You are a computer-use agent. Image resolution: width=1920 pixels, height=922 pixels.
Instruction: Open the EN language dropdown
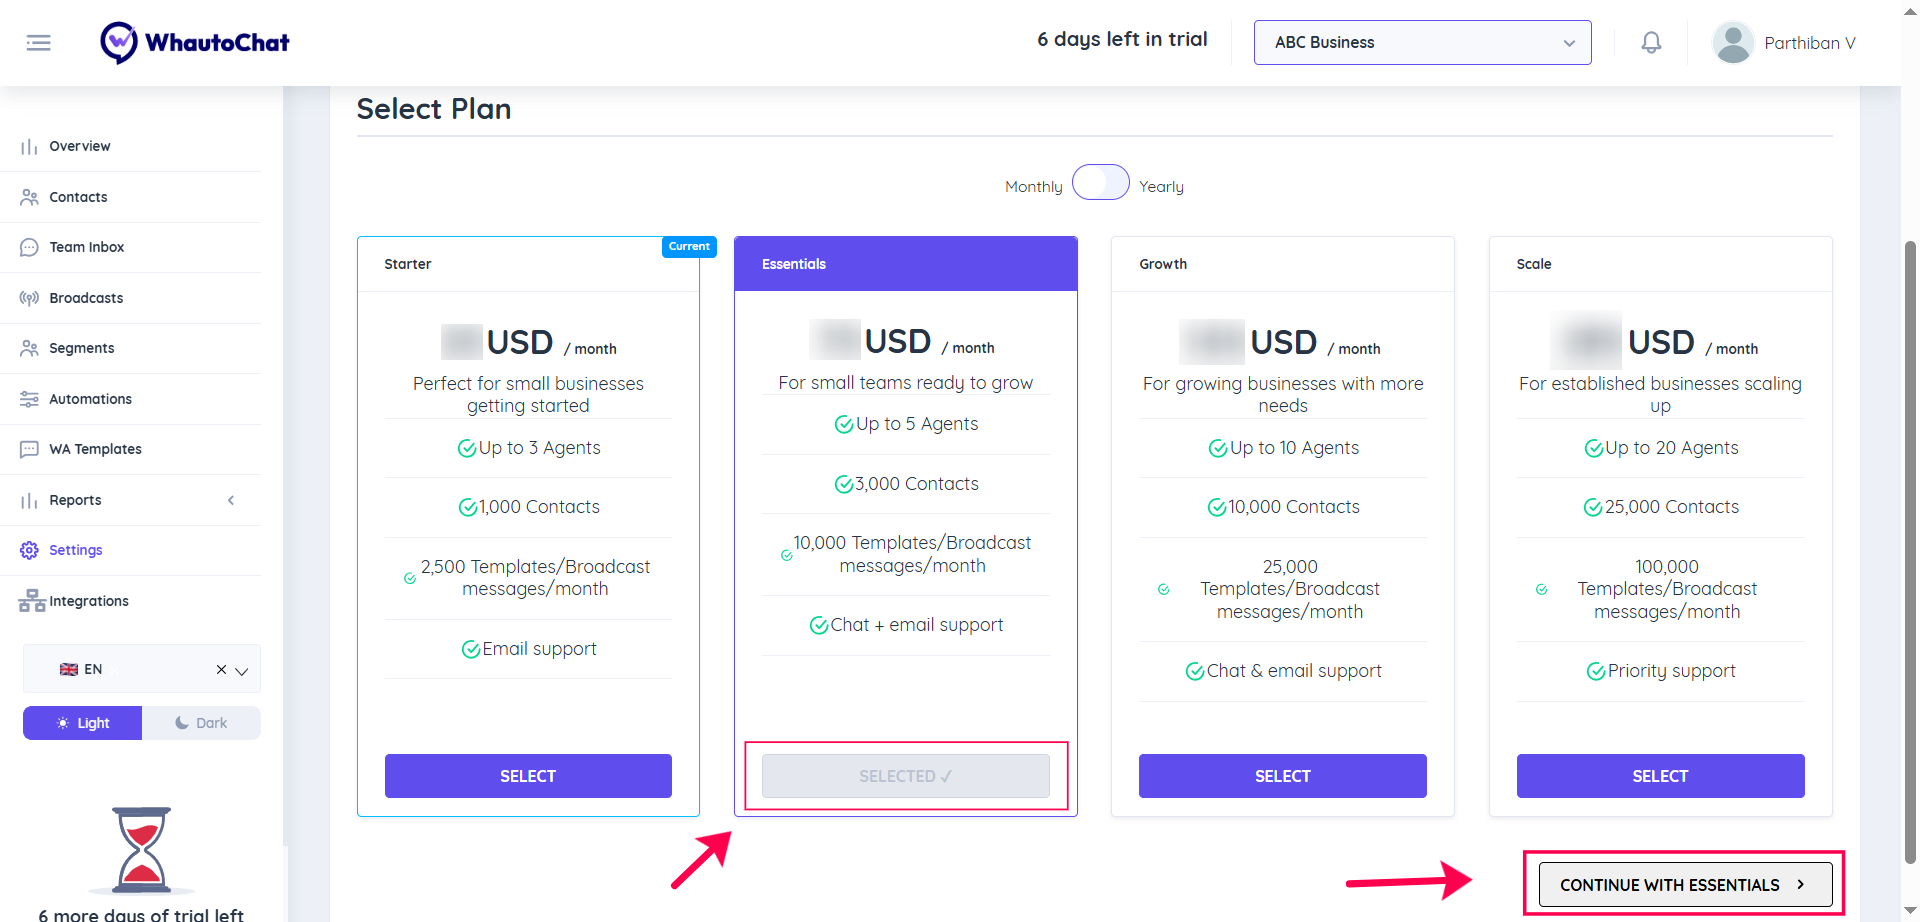pyautogui.click(x=241, y=670)
